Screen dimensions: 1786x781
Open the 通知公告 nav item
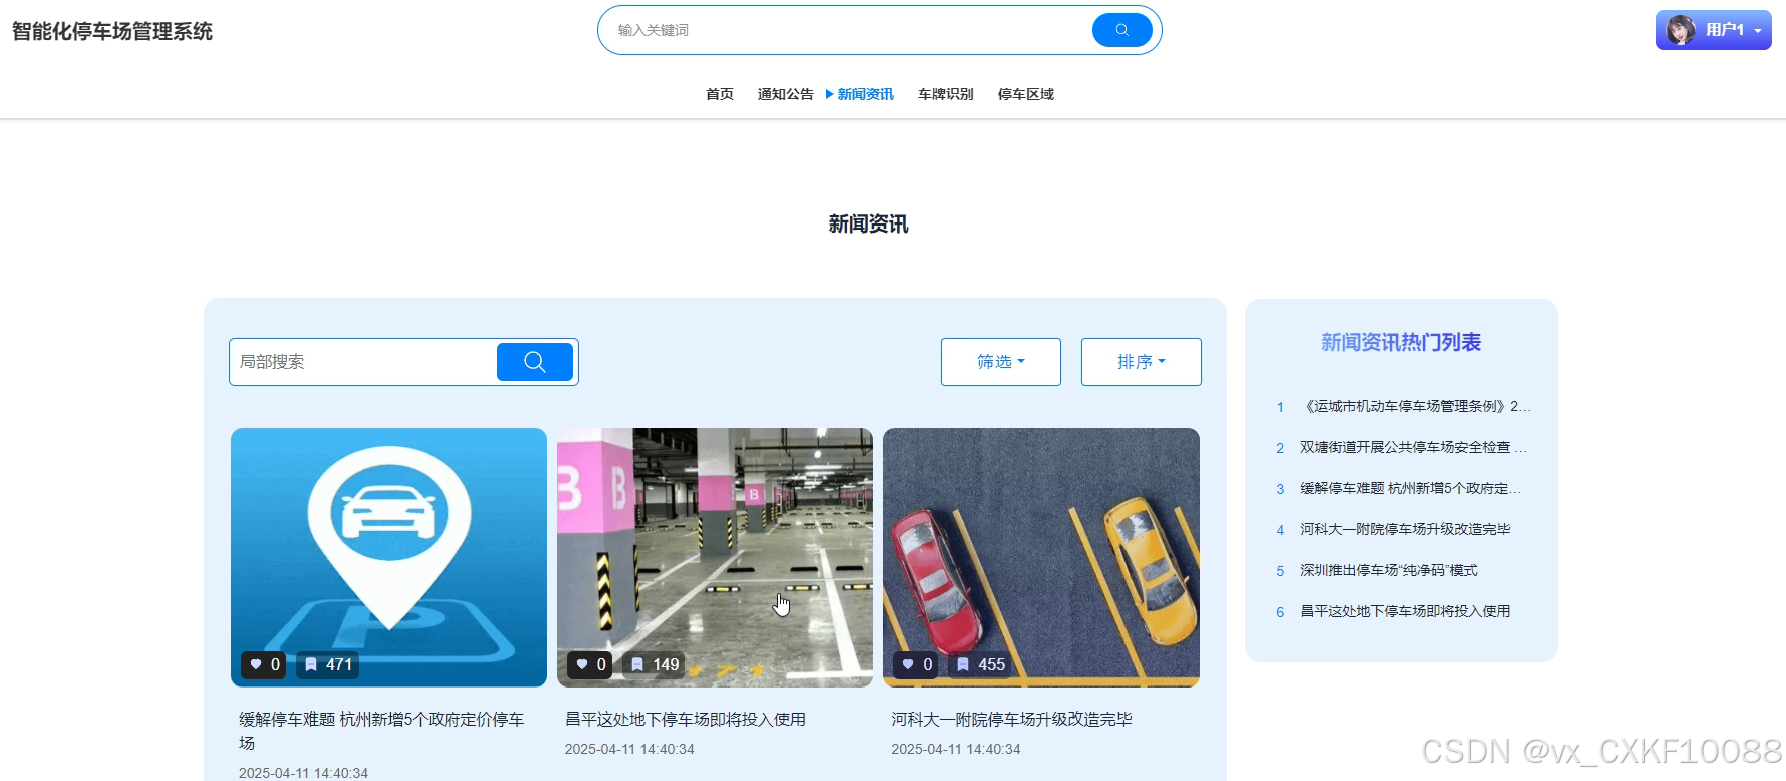point(786,94)
